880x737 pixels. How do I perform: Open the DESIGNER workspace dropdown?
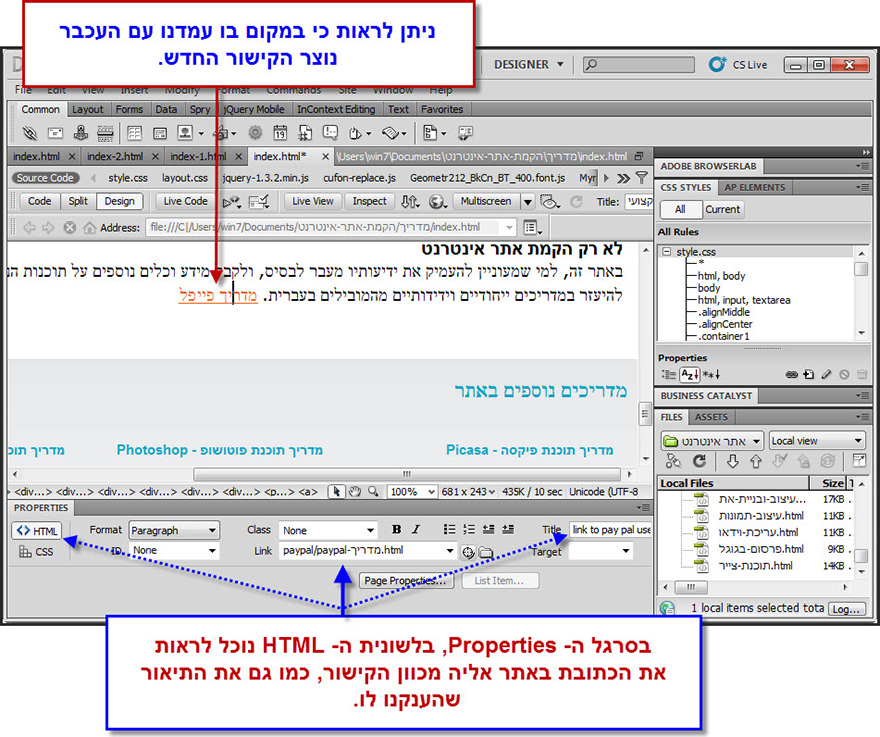coord(528,65)
